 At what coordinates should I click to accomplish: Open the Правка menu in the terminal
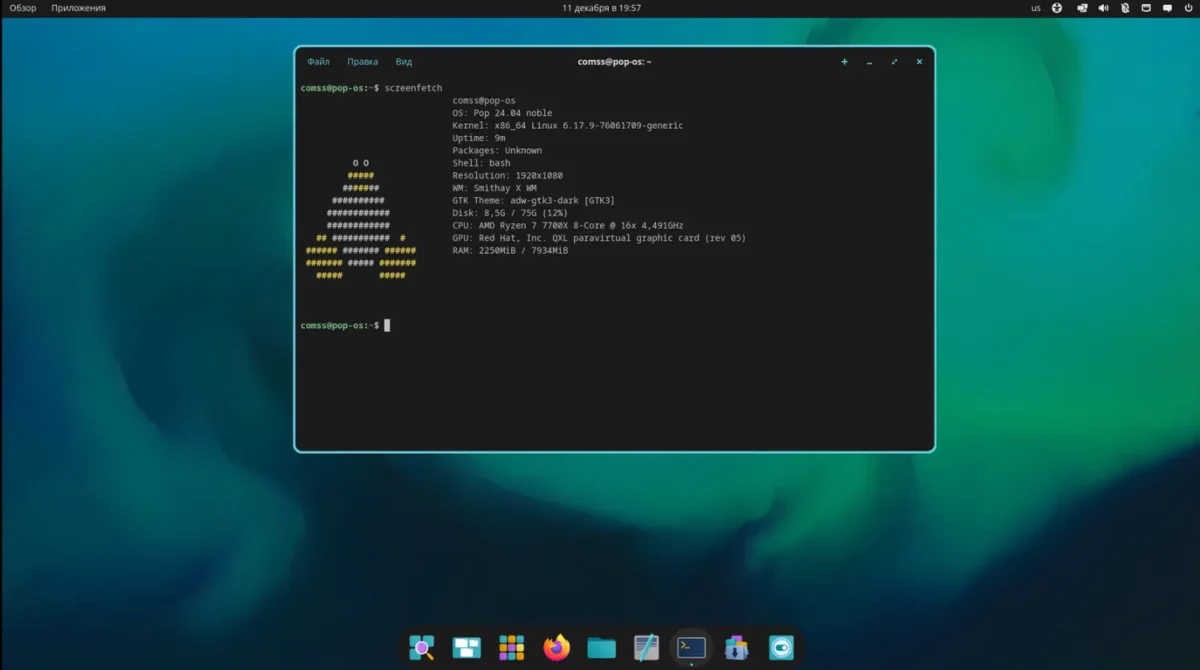[363, 61]
